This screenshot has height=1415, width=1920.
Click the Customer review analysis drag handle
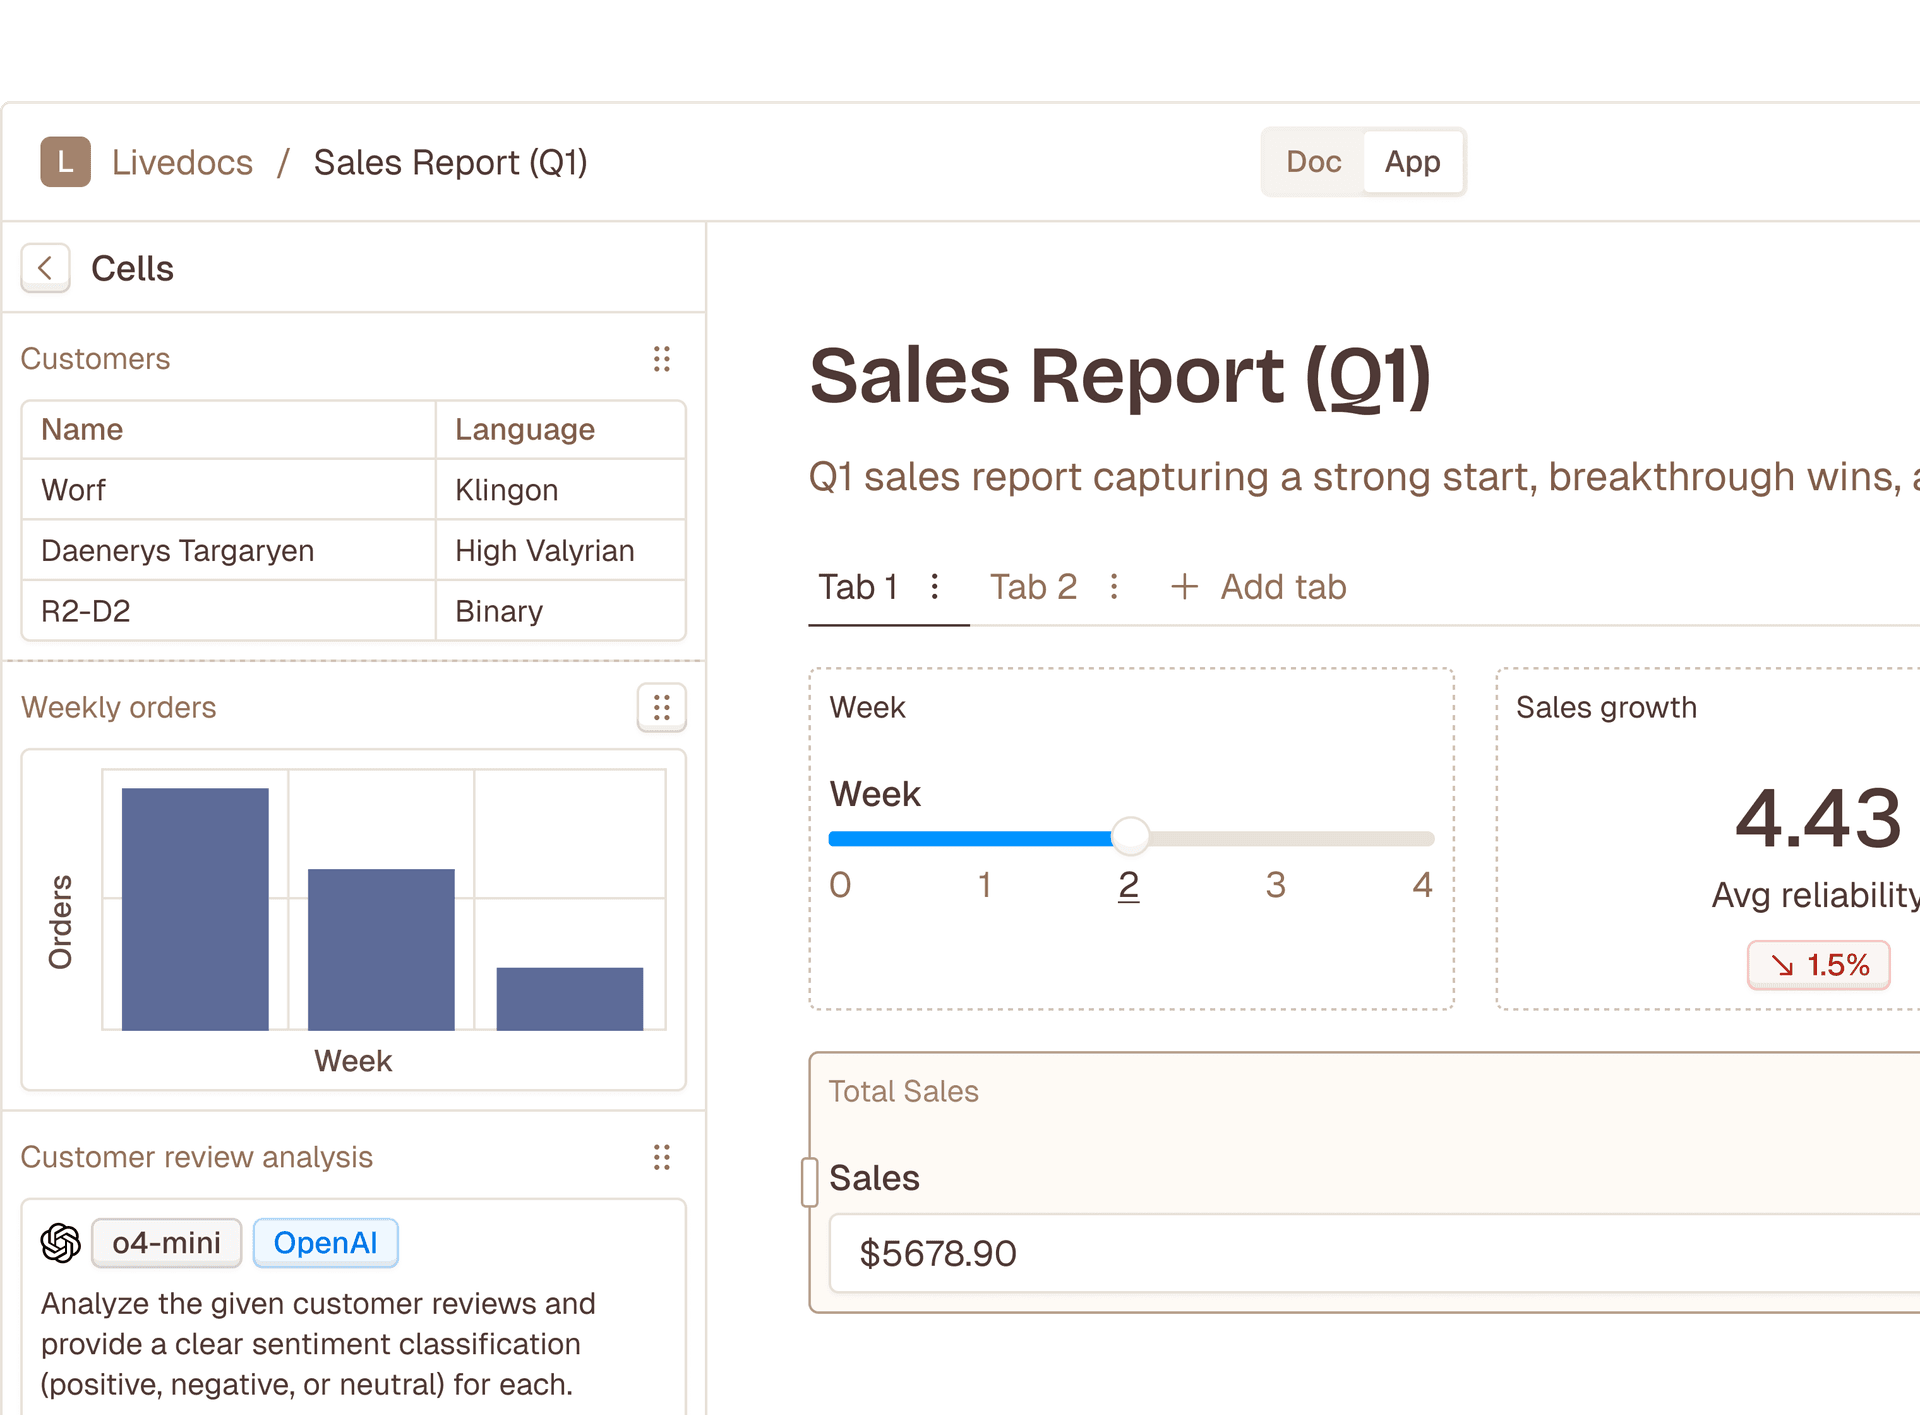click(661, 1157)
